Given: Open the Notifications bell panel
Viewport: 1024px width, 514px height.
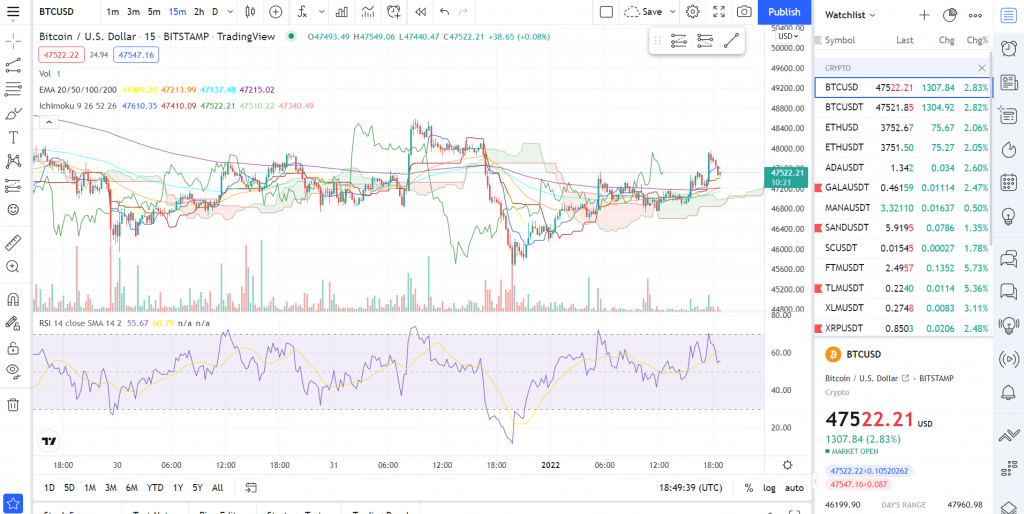Looking at the screenshot, I should pyautogui.click(x=1009, y=393).
